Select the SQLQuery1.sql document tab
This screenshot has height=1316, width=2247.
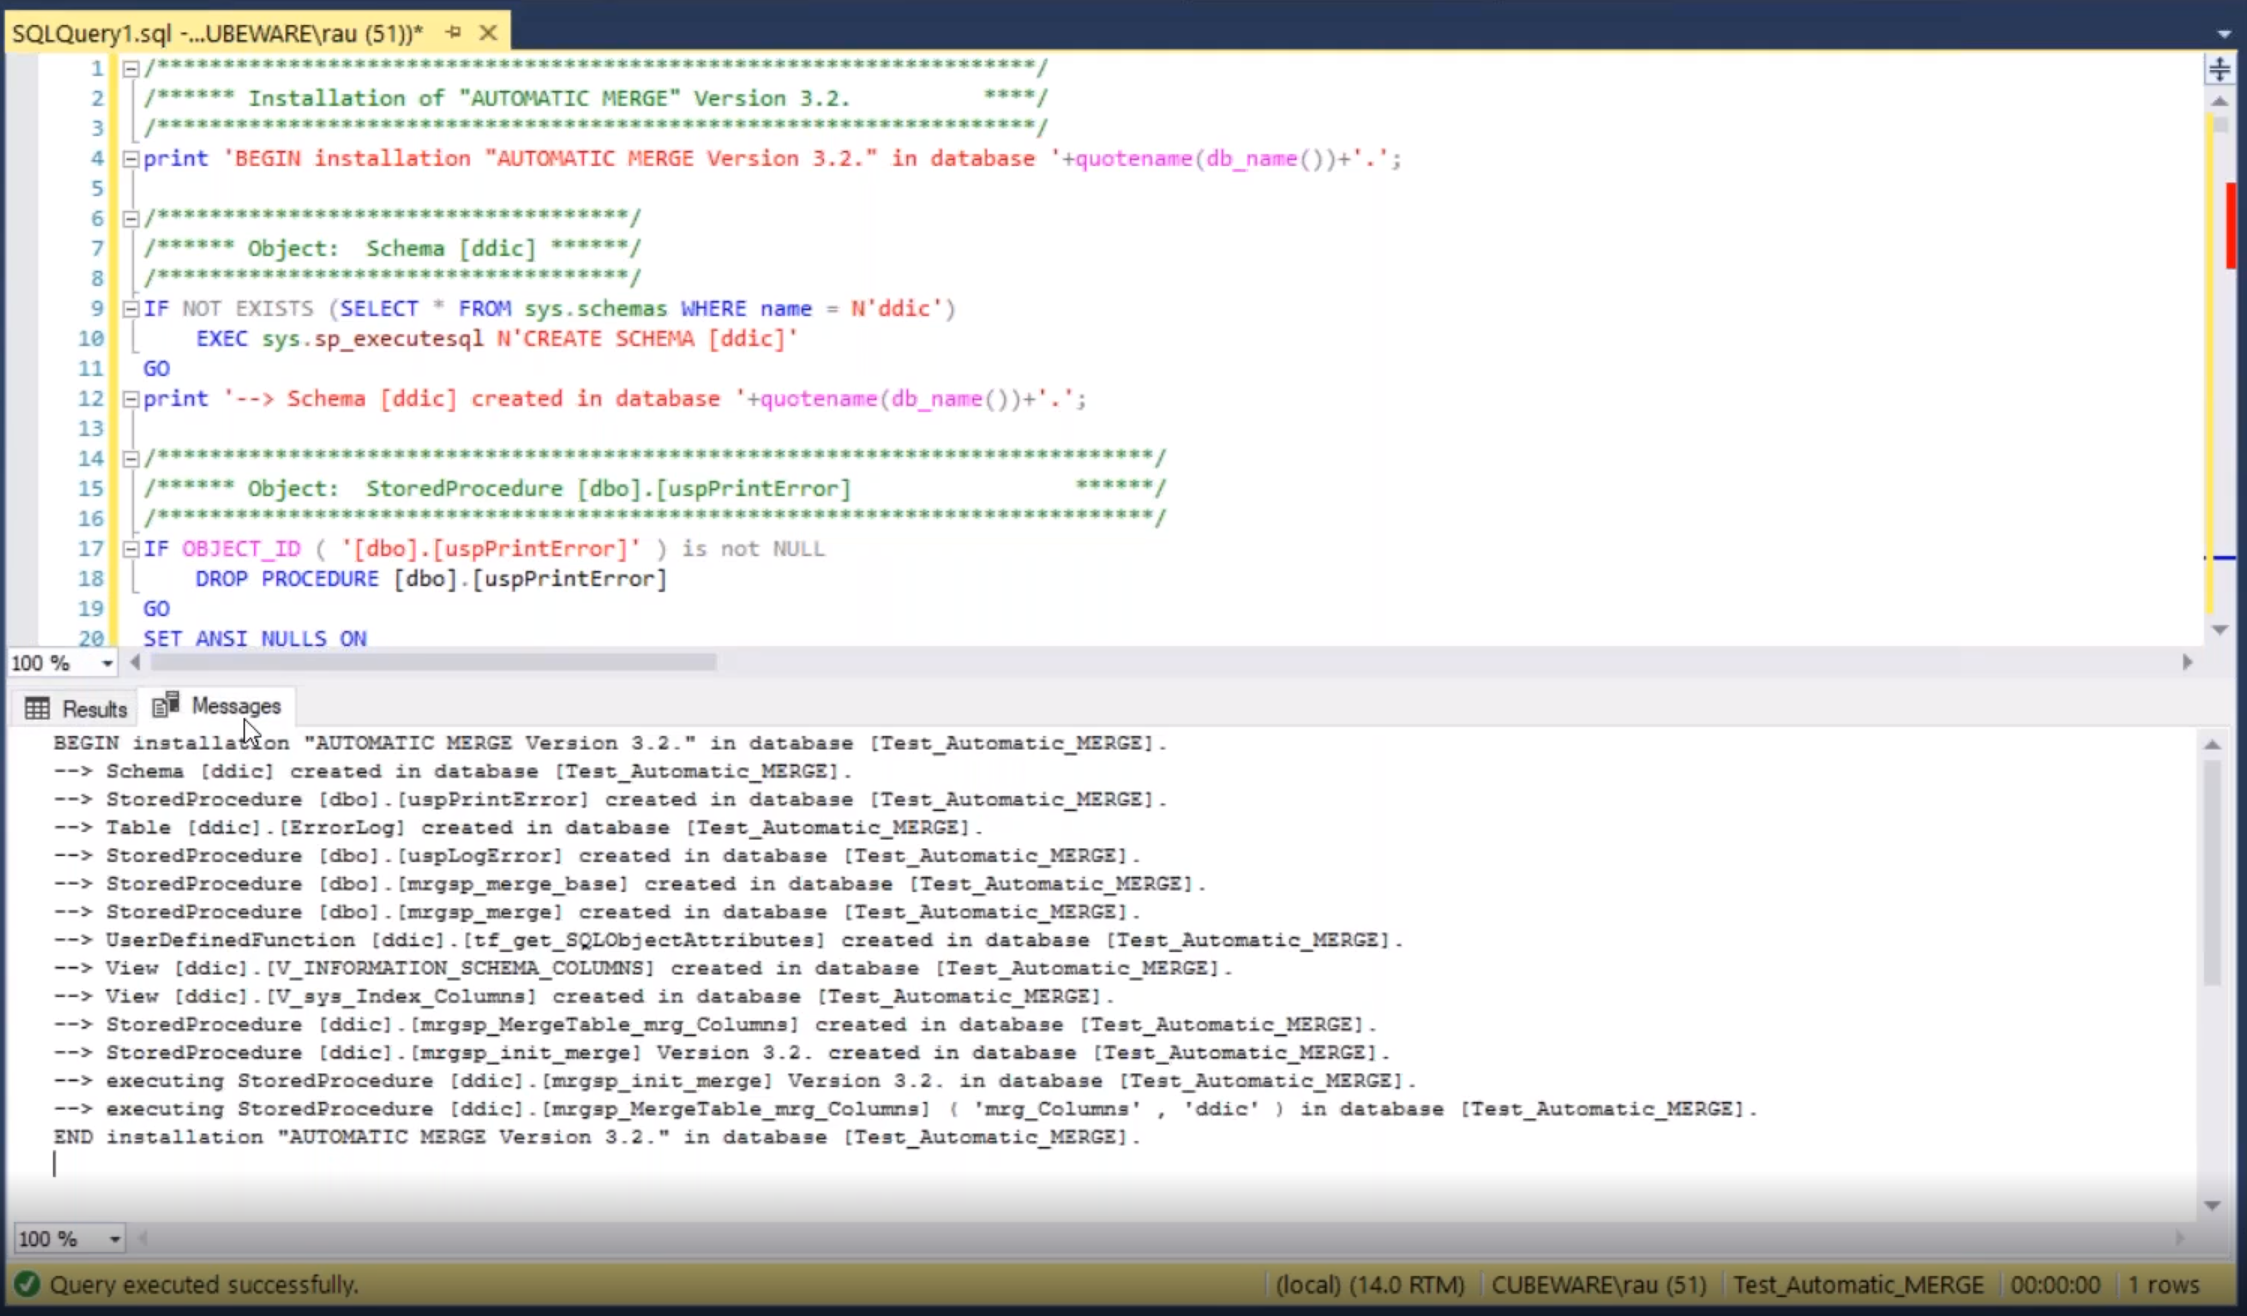(x=218, y=33)
